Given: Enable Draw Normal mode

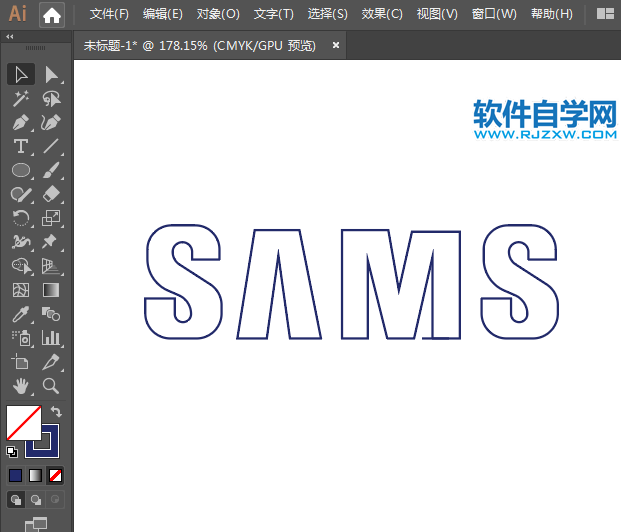Looking at the screenshot, I should point(16,500).
